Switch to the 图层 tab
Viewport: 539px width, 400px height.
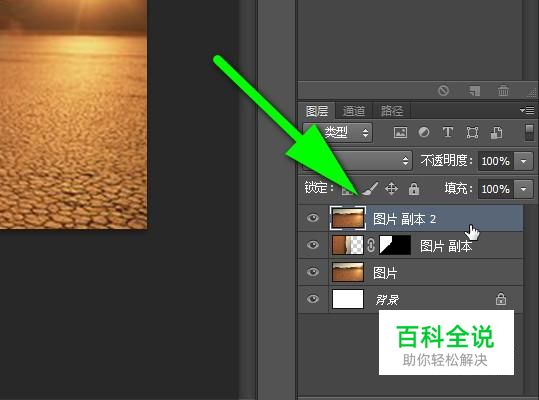pyautogui.click(x=317, y=111)
